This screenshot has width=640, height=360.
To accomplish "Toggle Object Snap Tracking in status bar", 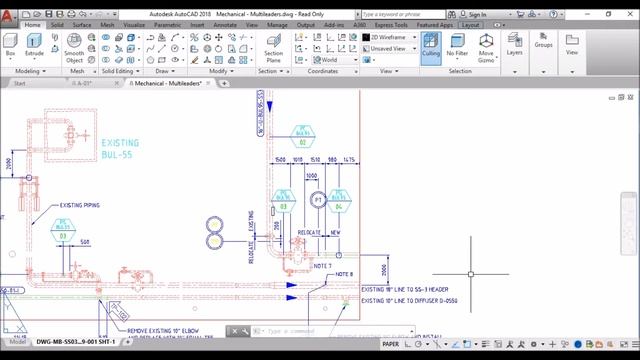I will pyautogui.click(x=455, y=344).
